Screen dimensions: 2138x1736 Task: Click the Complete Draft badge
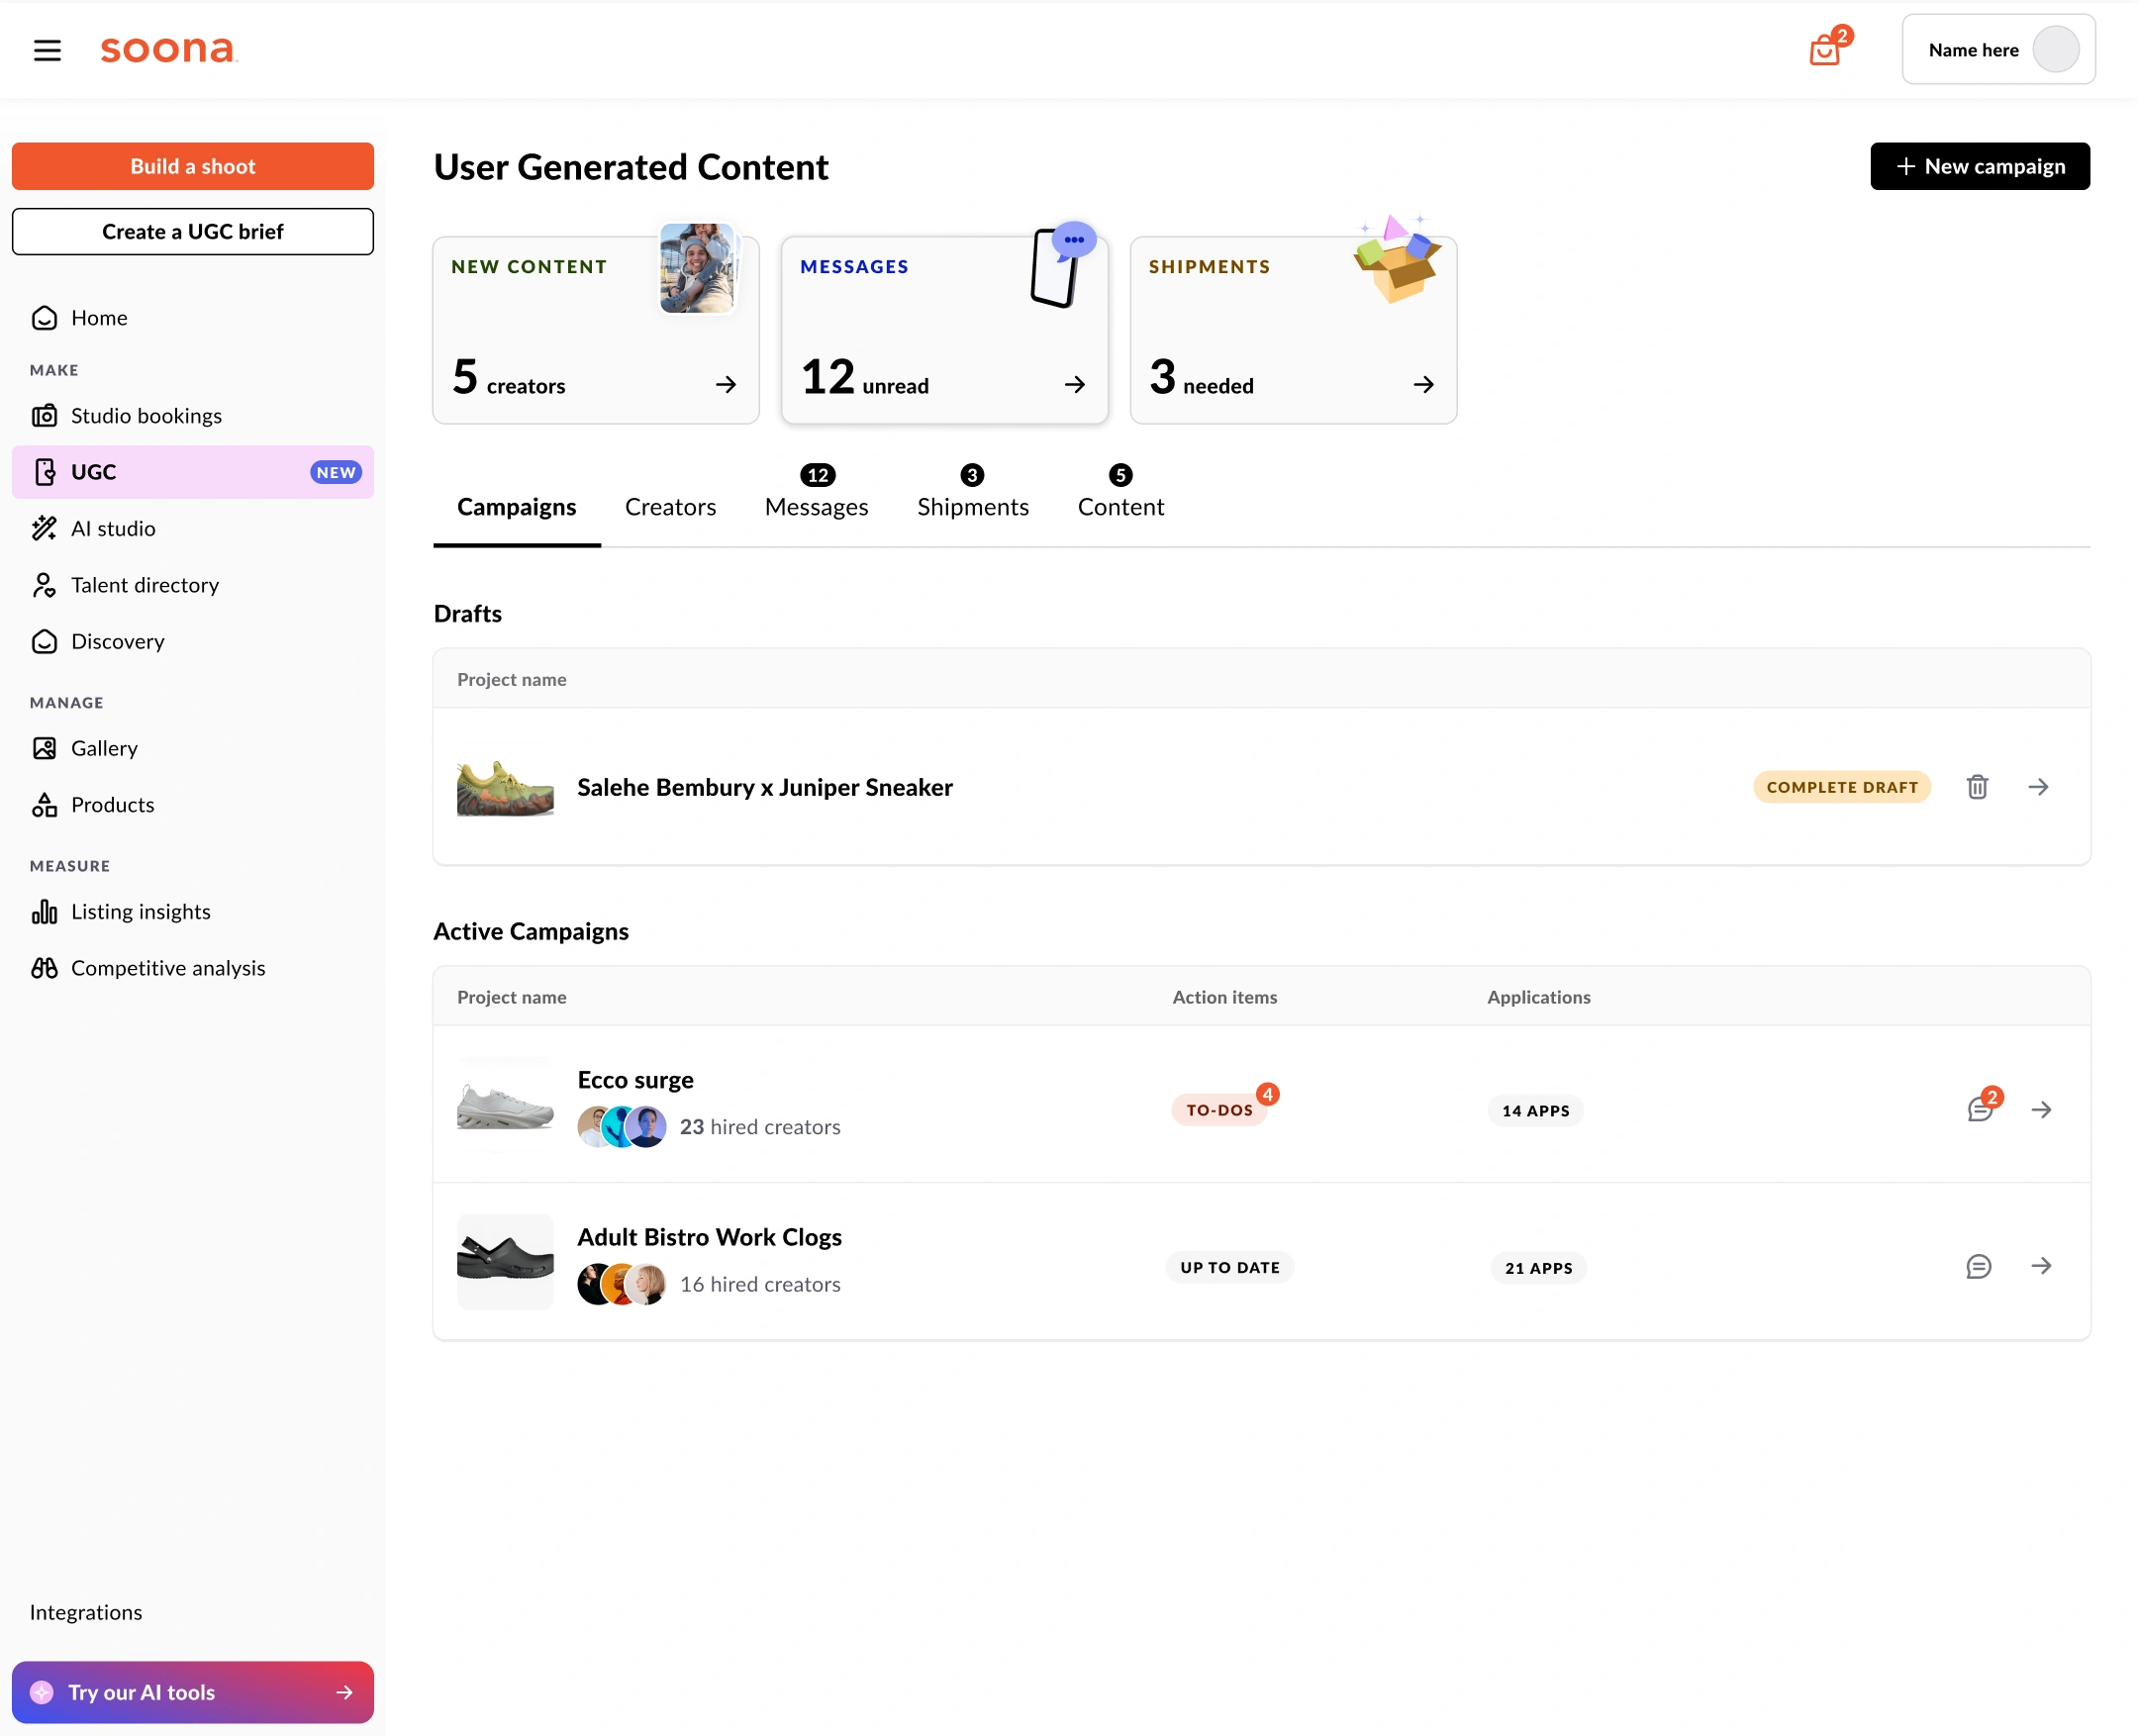(x=1841, y=787)
